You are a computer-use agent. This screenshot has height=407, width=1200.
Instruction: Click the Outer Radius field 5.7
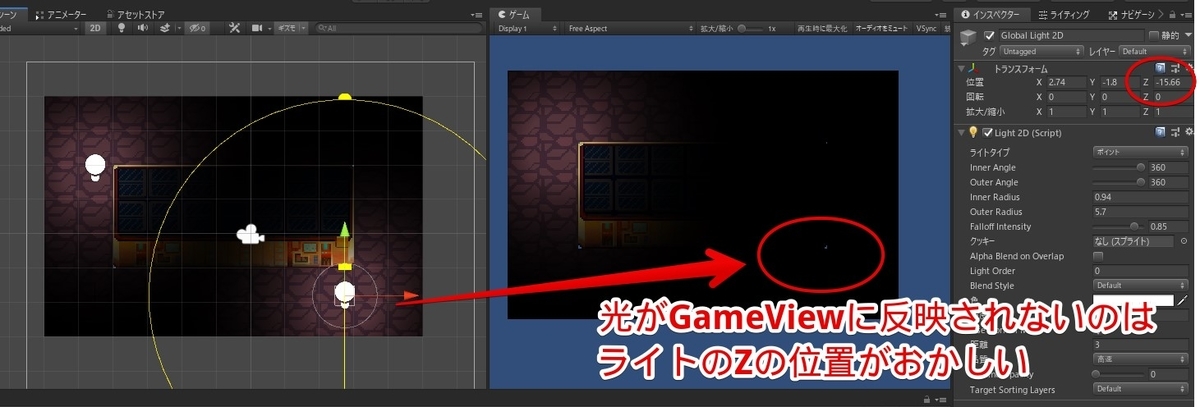coord(1141,212)
